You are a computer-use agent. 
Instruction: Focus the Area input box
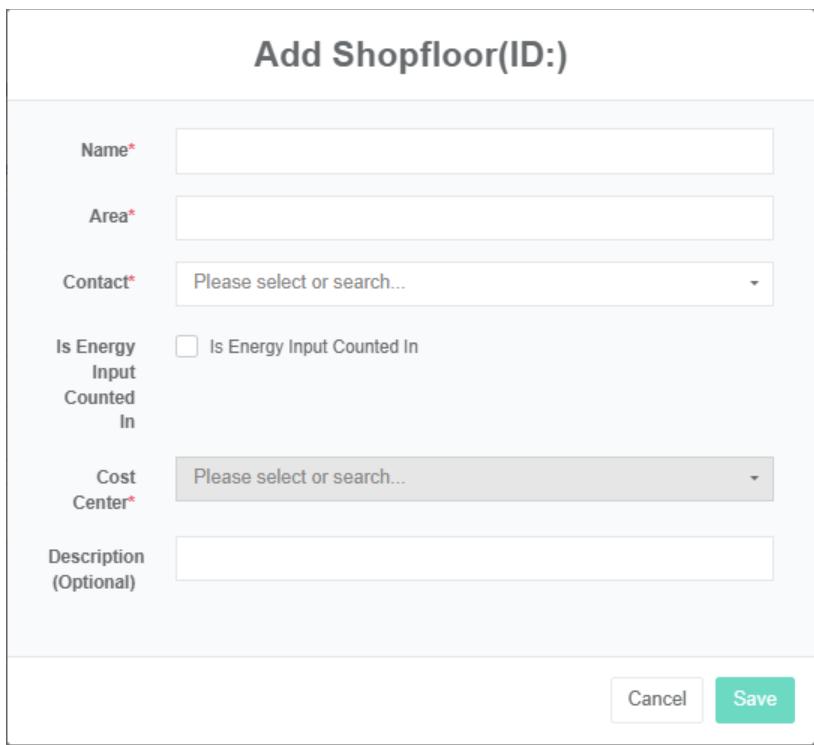[x=474, y=217]
